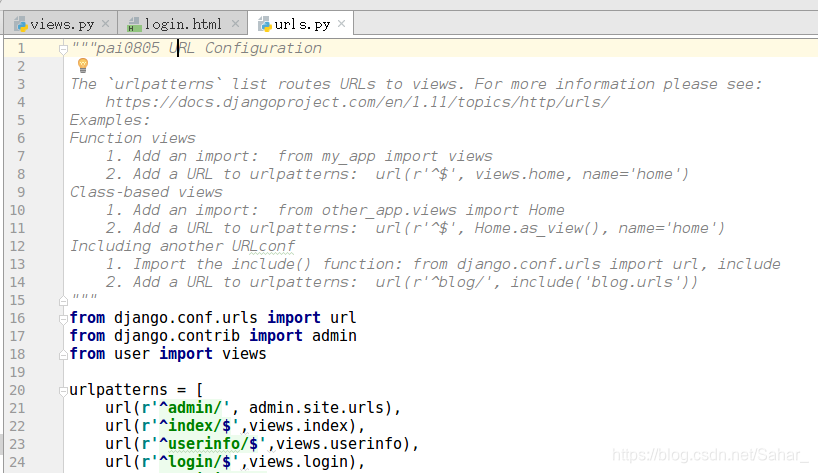Click 'views.userinfo' on line 23

click(339, 444)
